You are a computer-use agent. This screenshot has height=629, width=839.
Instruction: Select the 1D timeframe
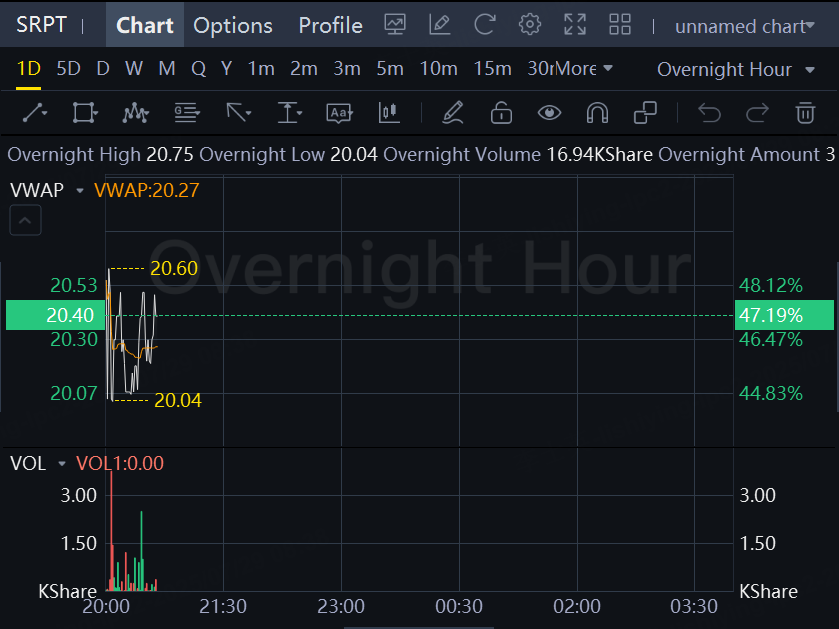[x=28, y=68]
